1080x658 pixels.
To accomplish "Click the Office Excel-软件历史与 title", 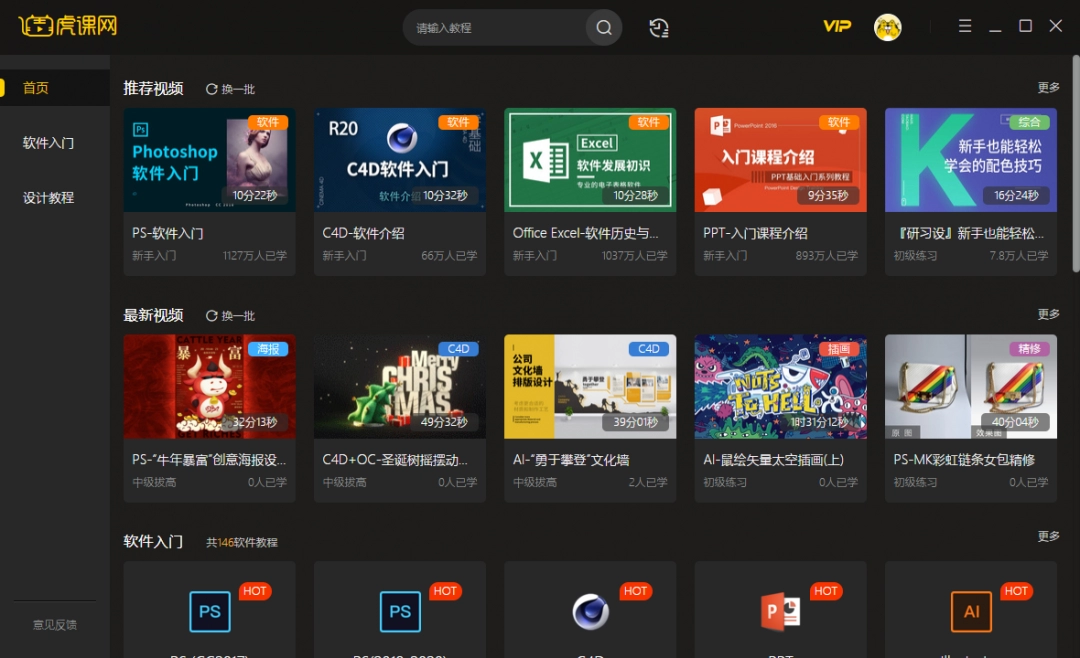I will tap(585, 234).
